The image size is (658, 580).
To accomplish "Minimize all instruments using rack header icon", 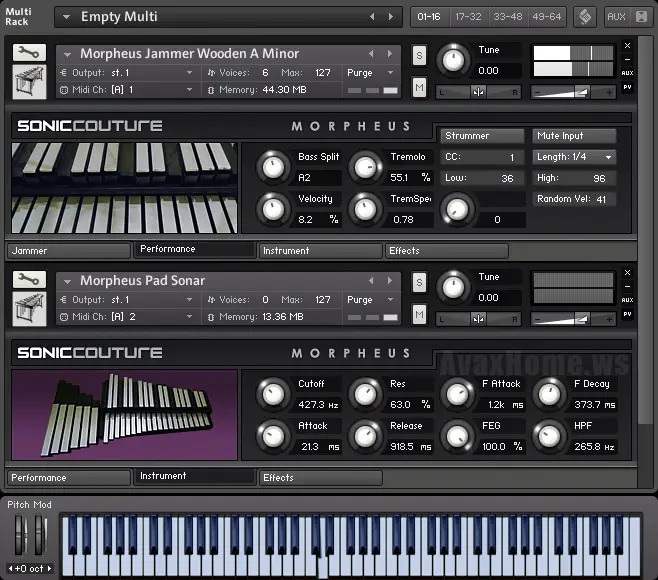I will [x=641, y=17].
